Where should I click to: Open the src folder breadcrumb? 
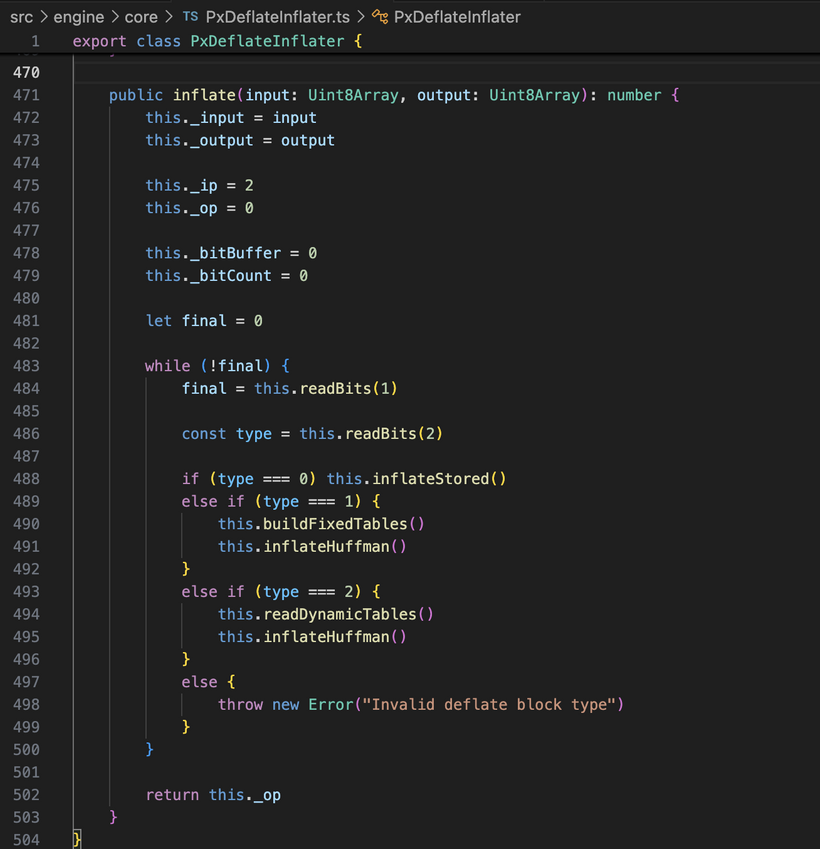click(x=21, y=17)
